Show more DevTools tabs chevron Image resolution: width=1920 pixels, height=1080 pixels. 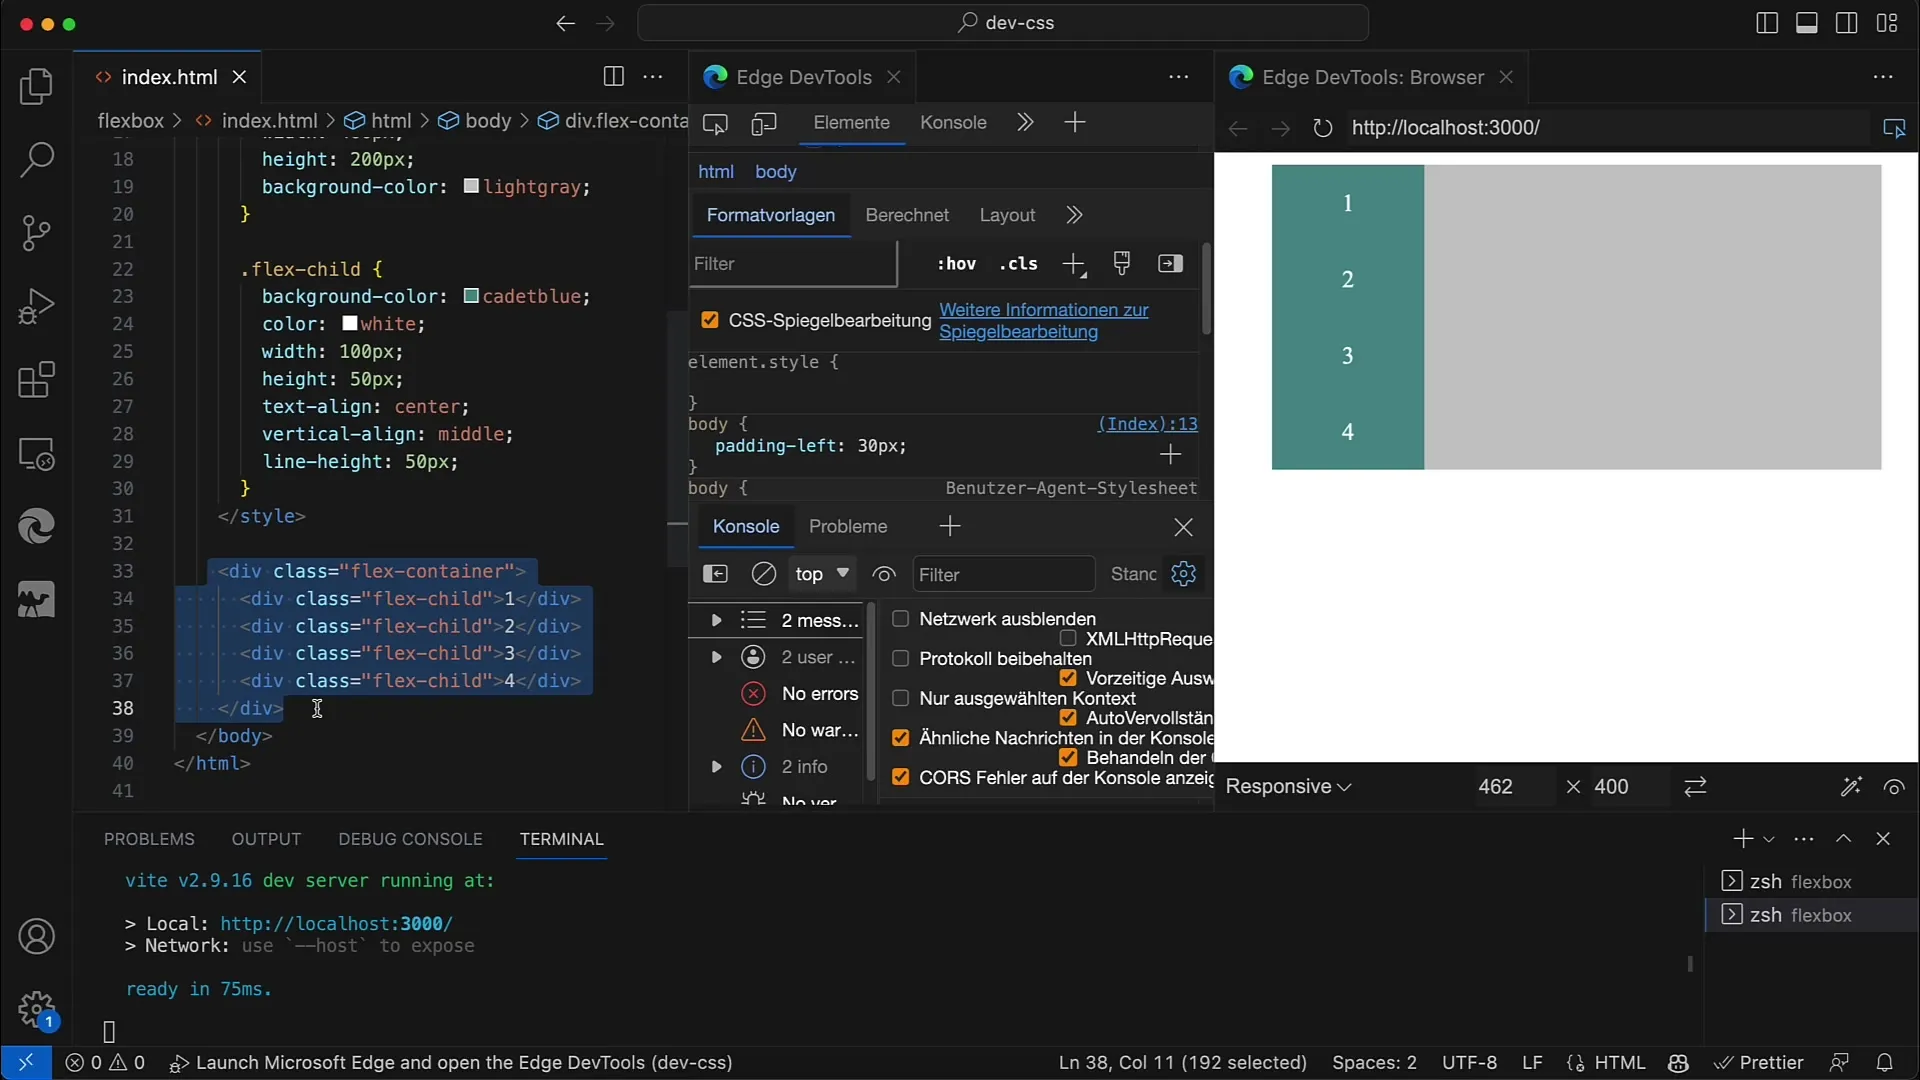(1025, 122)
